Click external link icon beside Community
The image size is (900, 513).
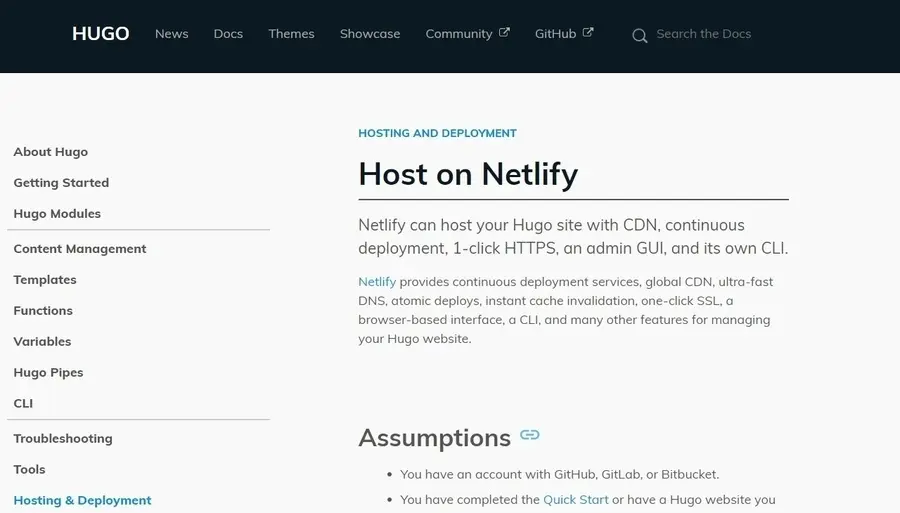point(504,32)
